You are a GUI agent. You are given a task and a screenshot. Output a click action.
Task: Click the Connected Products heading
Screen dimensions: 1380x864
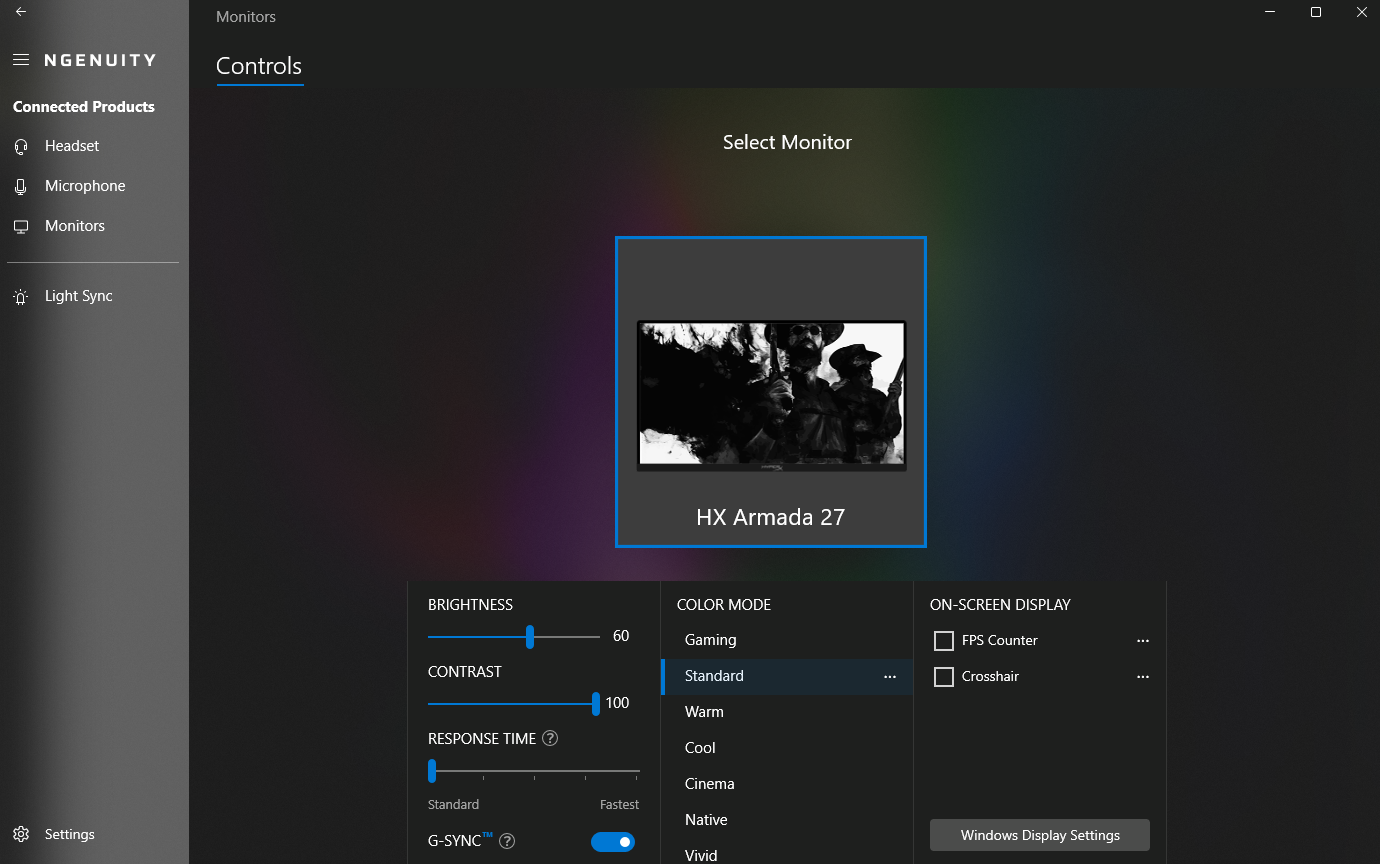[84, 107]
